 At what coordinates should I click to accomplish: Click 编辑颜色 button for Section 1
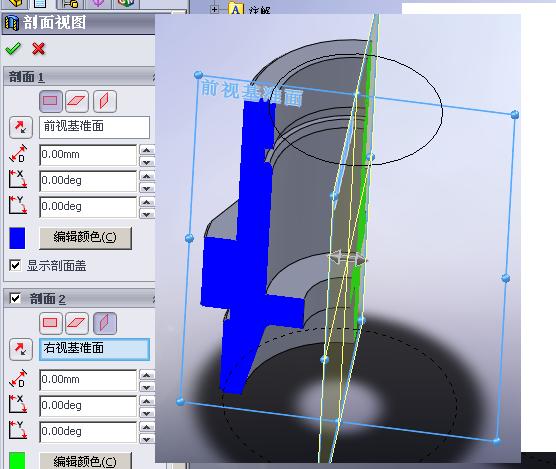85,238
